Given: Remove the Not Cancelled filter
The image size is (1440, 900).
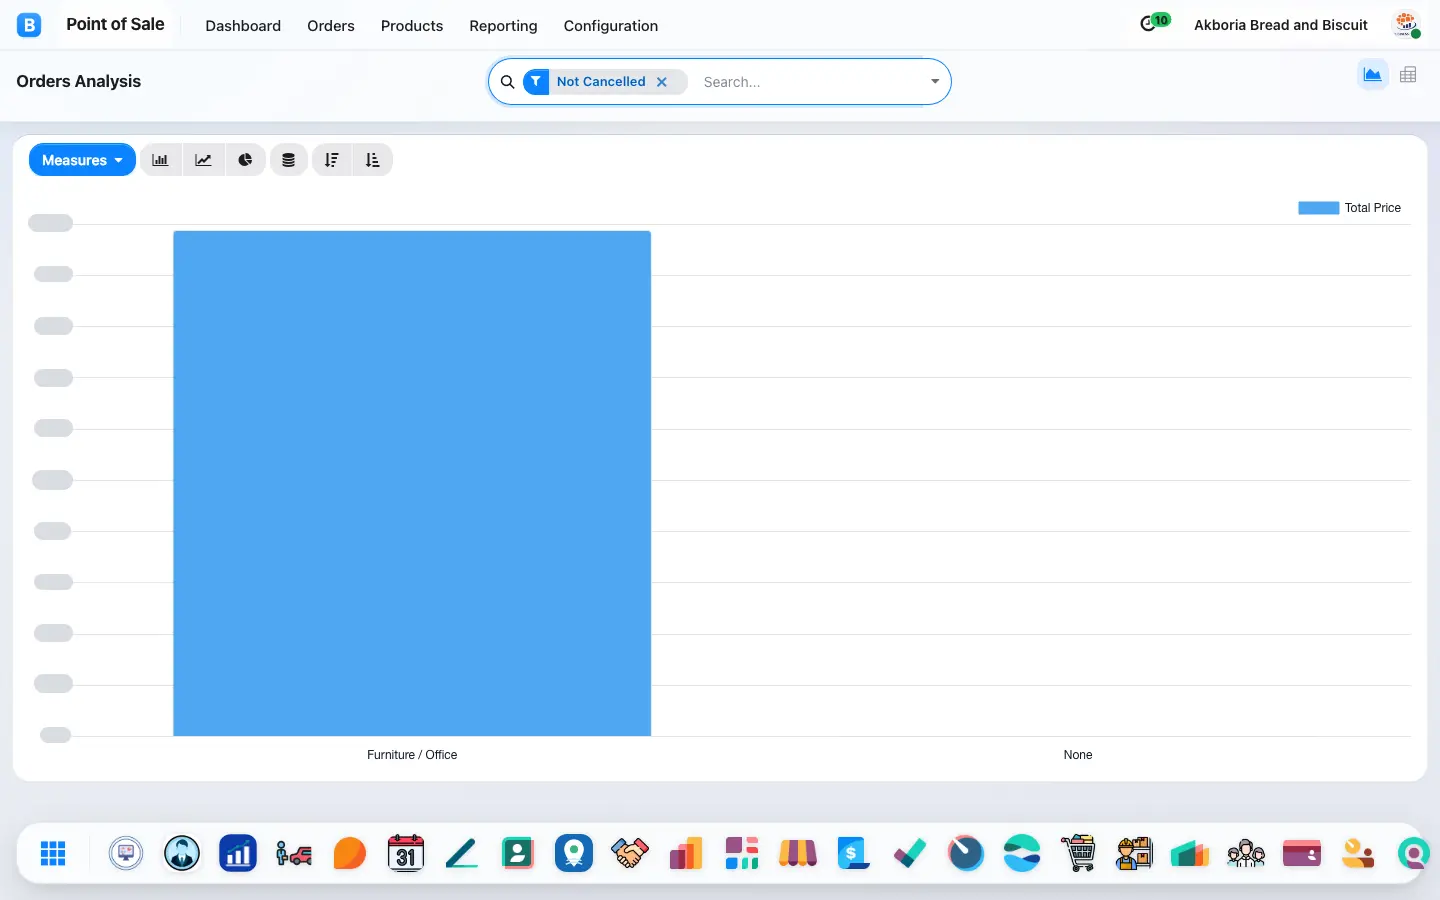Looking at the screenshot, I should (x=662, y=82).
